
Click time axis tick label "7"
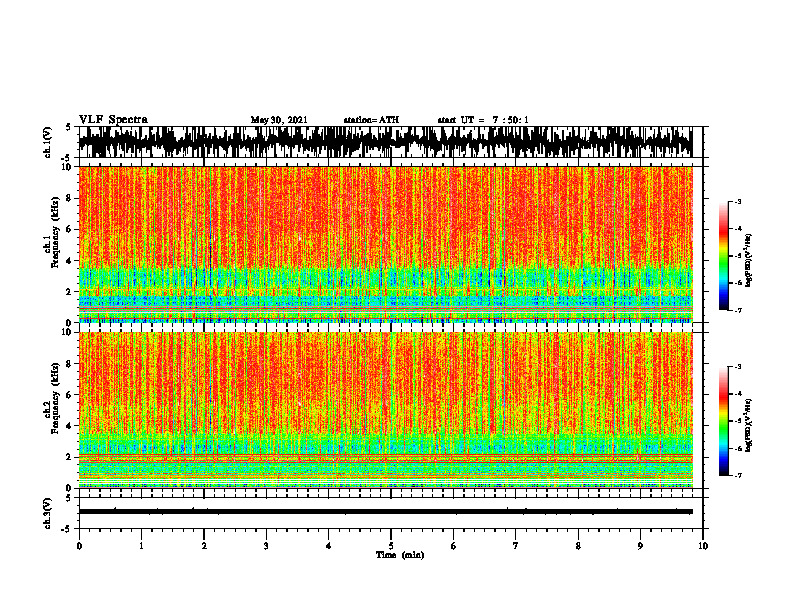515,546
